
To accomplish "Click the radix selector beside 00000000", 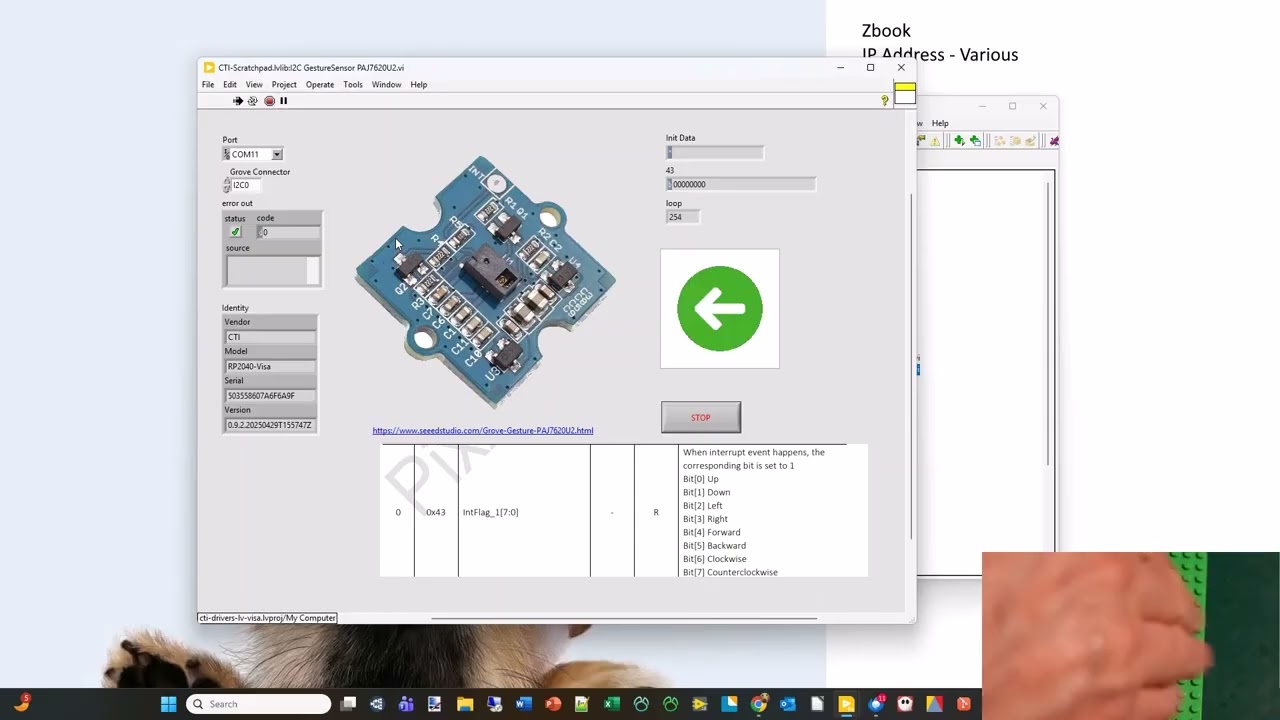I will (669, 184).
